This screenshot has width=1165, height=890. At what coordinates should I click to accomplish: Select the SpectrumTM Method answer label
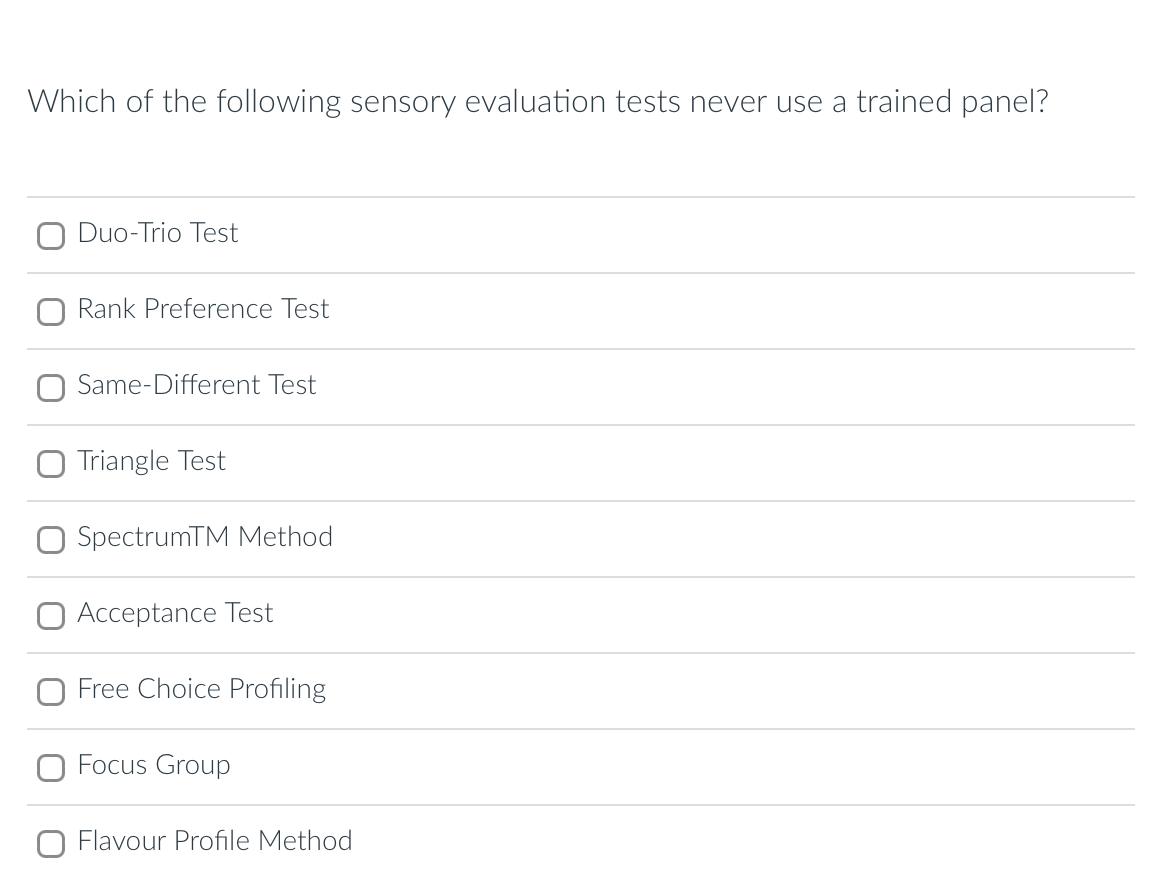coord(205,537)
